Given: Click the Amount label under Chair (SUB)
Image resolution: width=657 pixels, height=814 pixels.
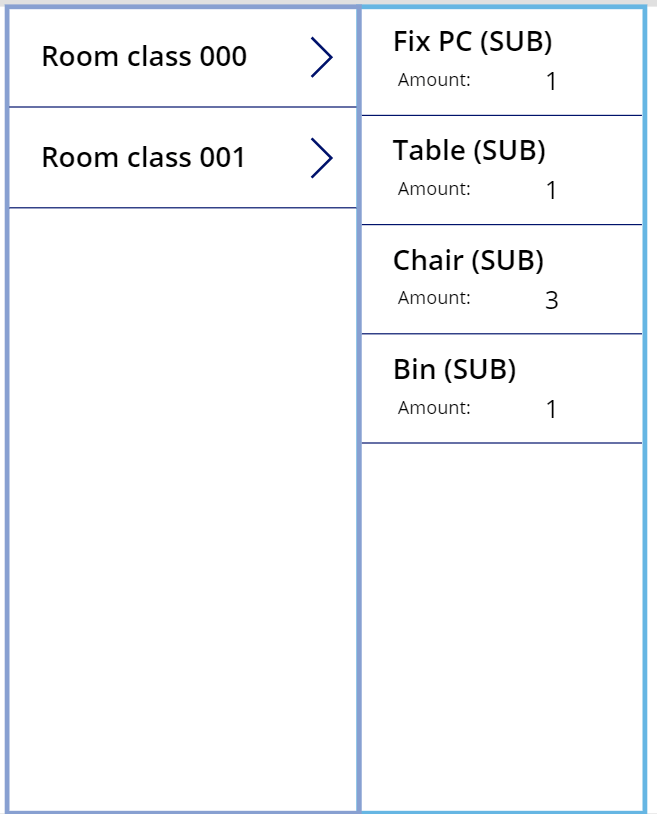Looking at the screenshot, I should [434, 298].
